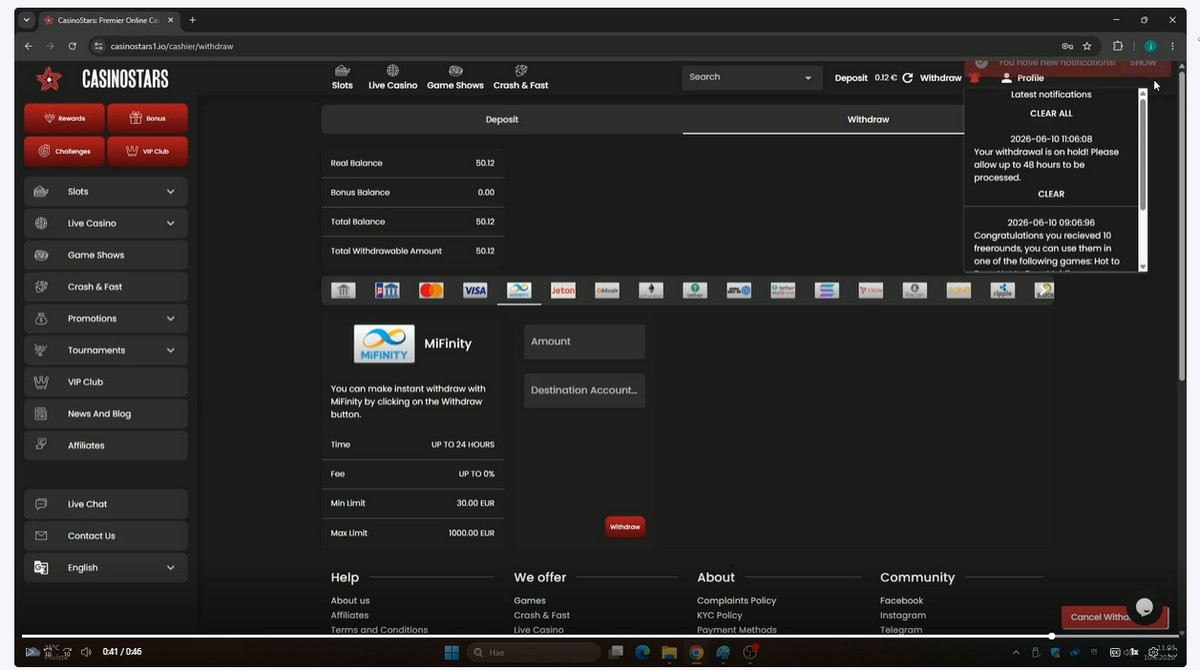1200x670 pixels.
Task: Click the red Challenges button
Action: (64, 151)
